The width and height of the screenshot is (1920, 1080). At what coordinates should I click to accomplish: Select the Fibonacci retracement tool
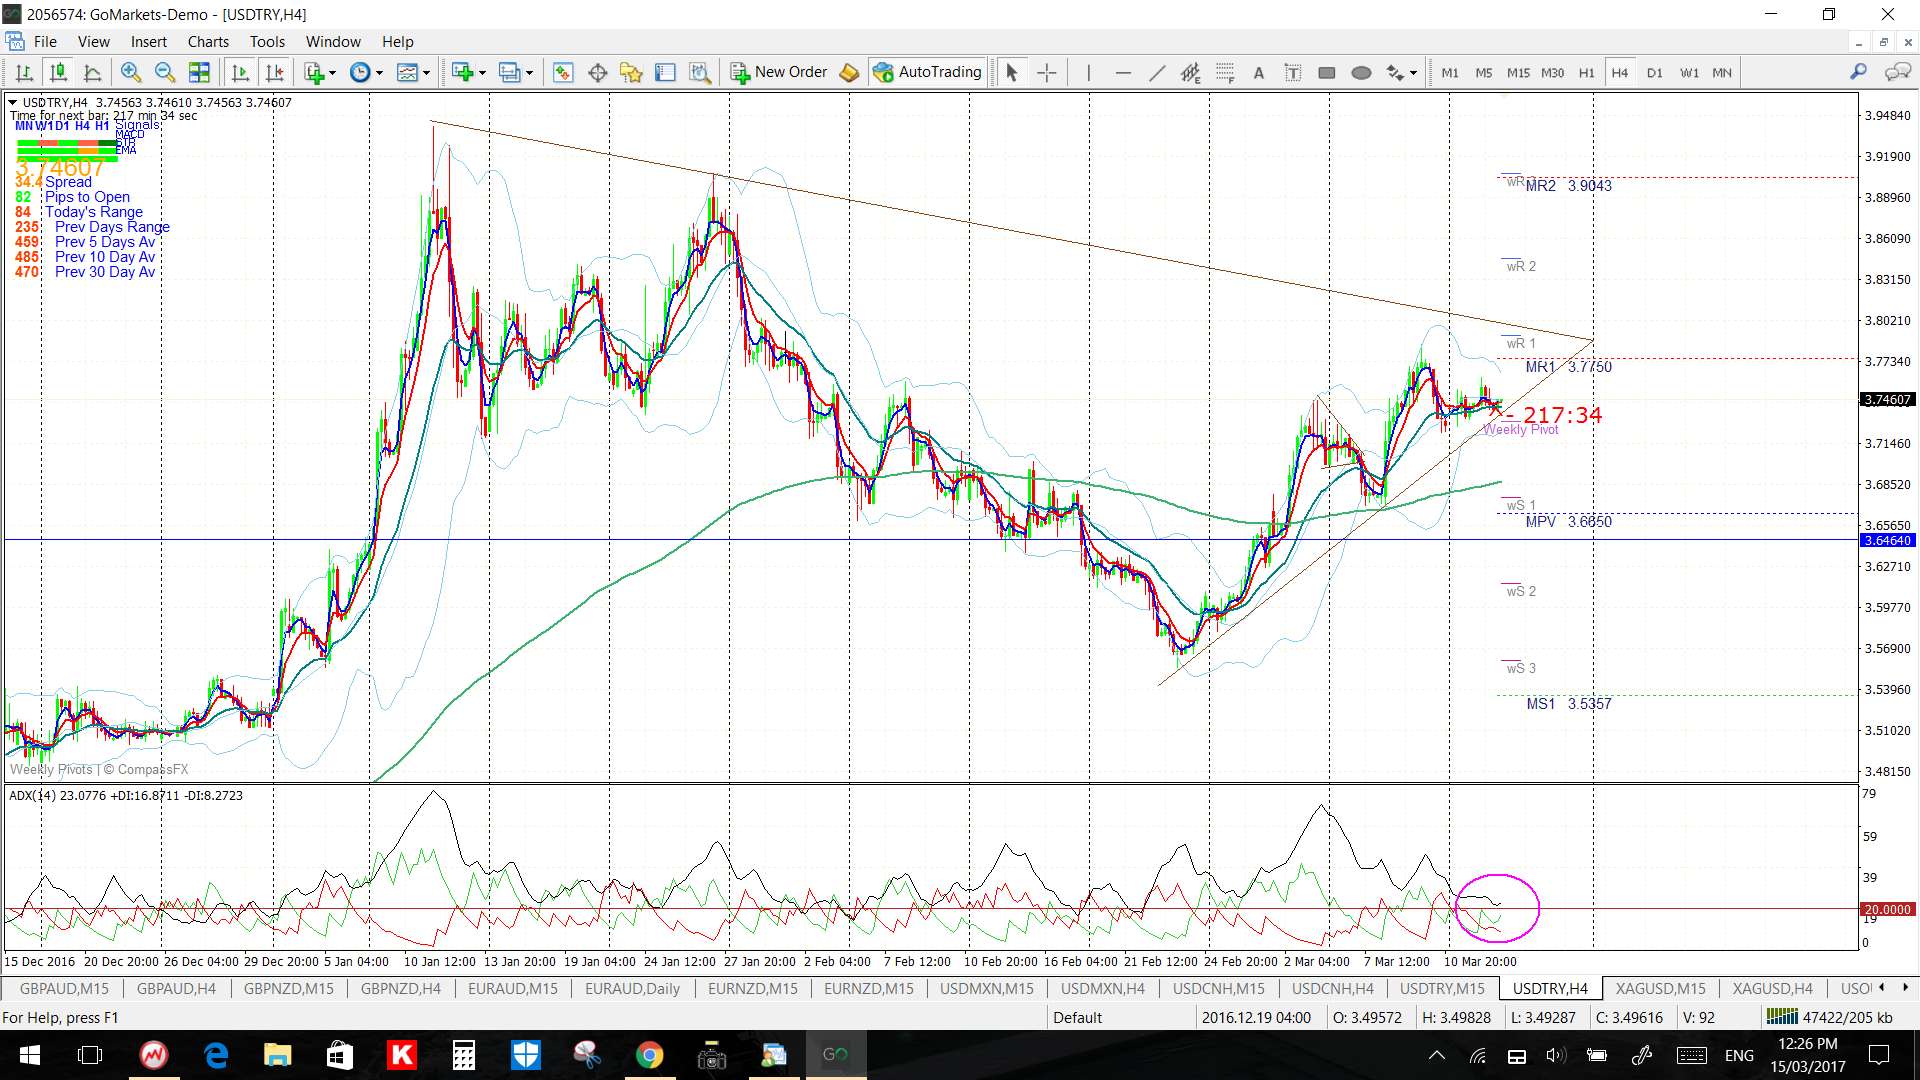tap(1225, 72)
